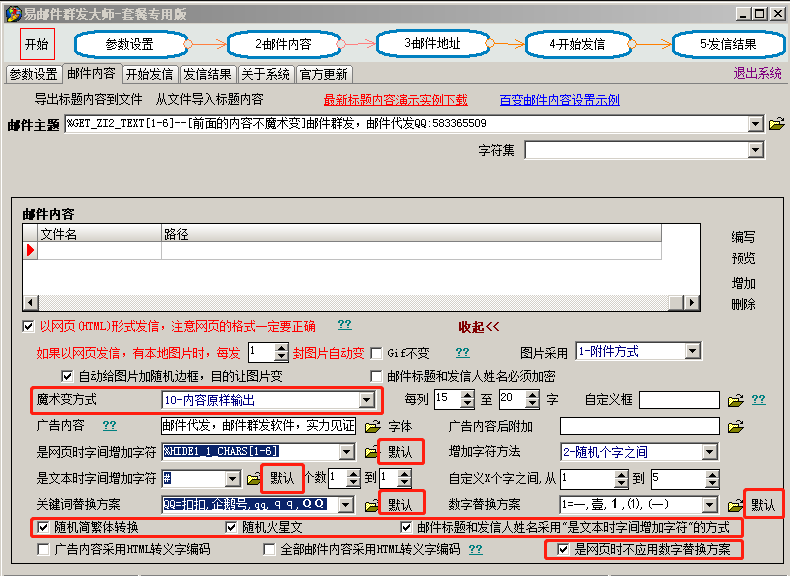Expand 魔术变方式 dropdown

pyautogui.click(x=367, y=400)
